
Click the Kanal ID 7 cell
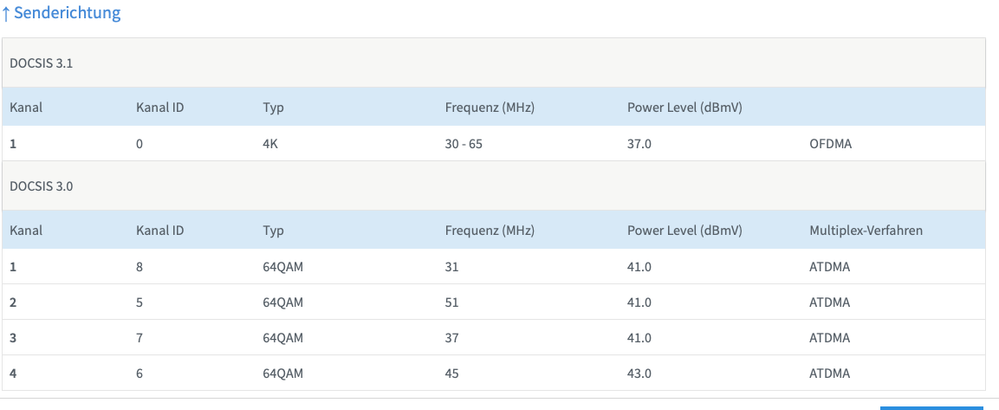click(140, 338)
